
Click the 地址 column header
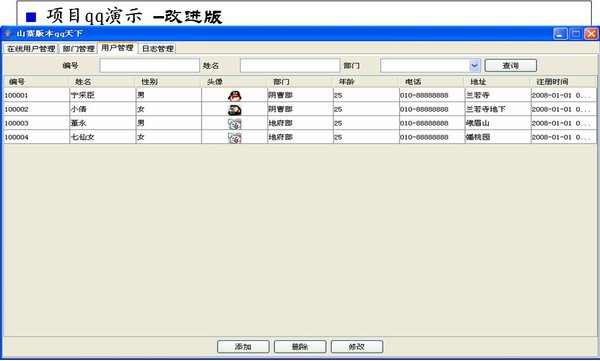497,82
